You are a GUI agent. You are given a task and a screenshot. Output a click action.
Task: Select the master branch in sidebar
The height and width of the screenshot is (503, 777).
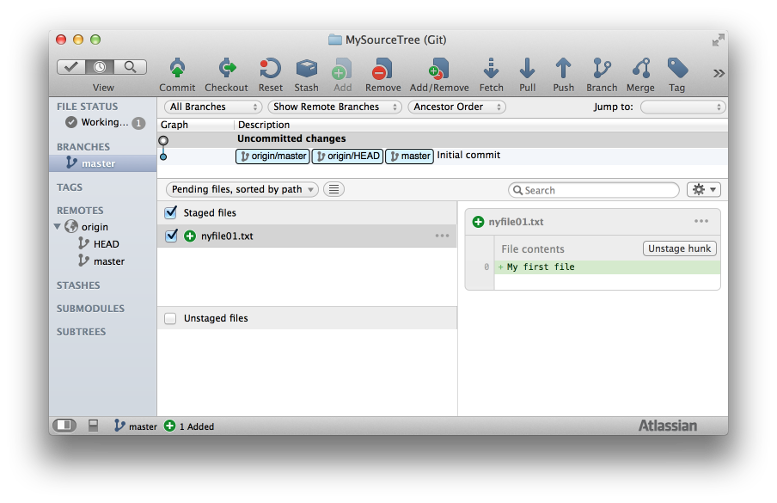103,163
